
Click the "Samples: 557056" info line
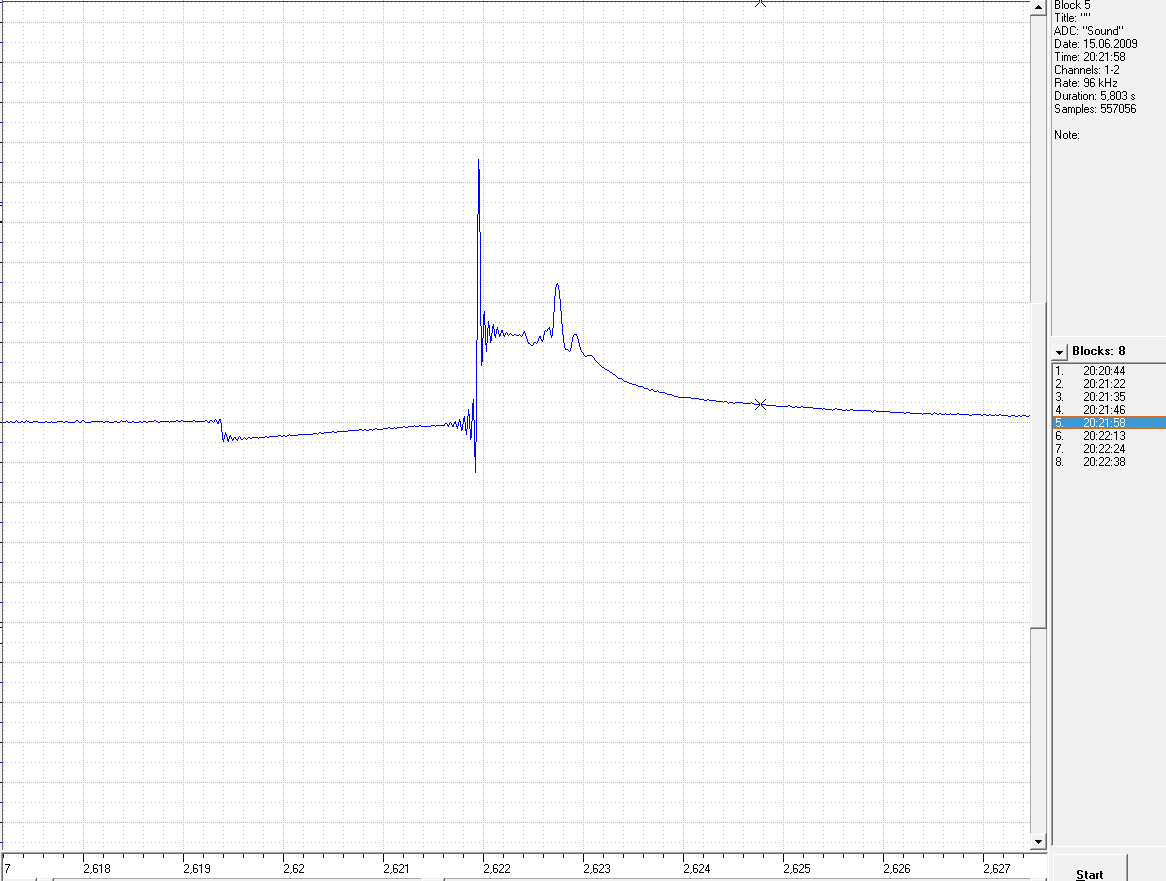tap(1095, 109)
